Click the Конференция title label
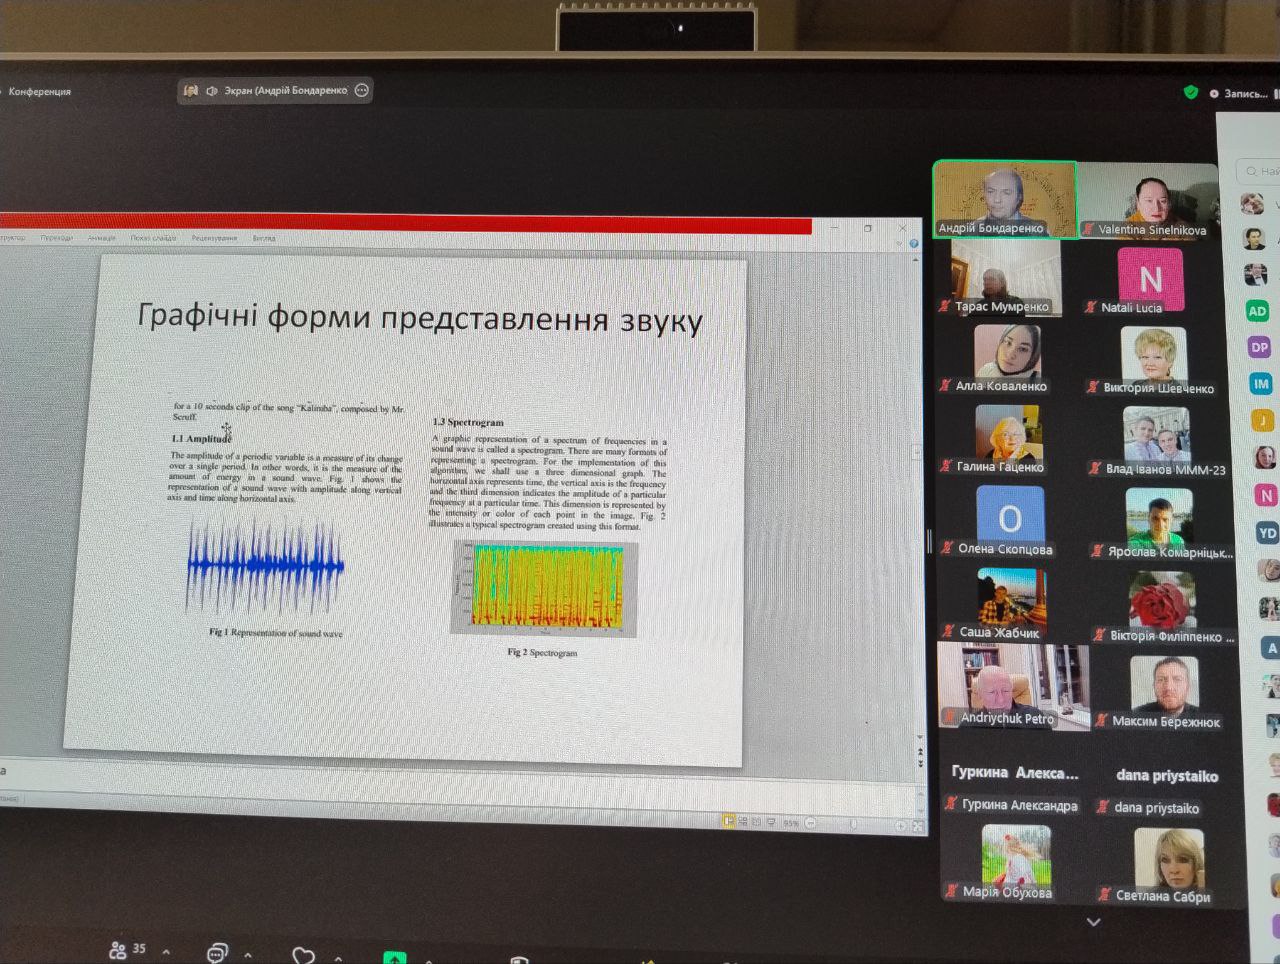 point(40,91)
